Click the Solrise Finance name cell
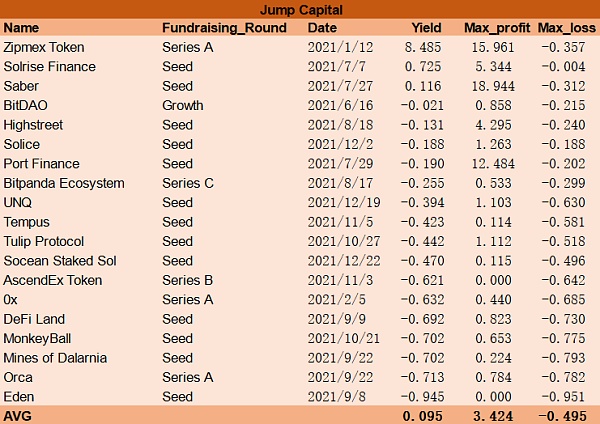The image size is (600, 424). tap(50, 67)
